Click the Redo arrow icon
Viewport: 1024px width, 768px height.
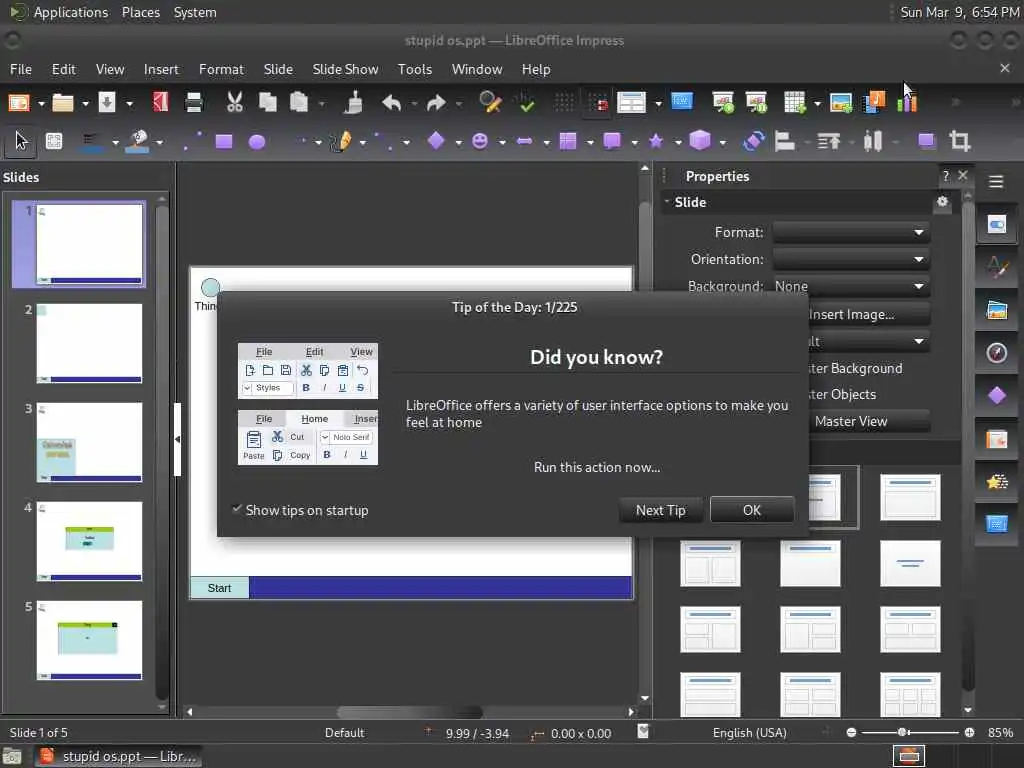click(436, 103)
